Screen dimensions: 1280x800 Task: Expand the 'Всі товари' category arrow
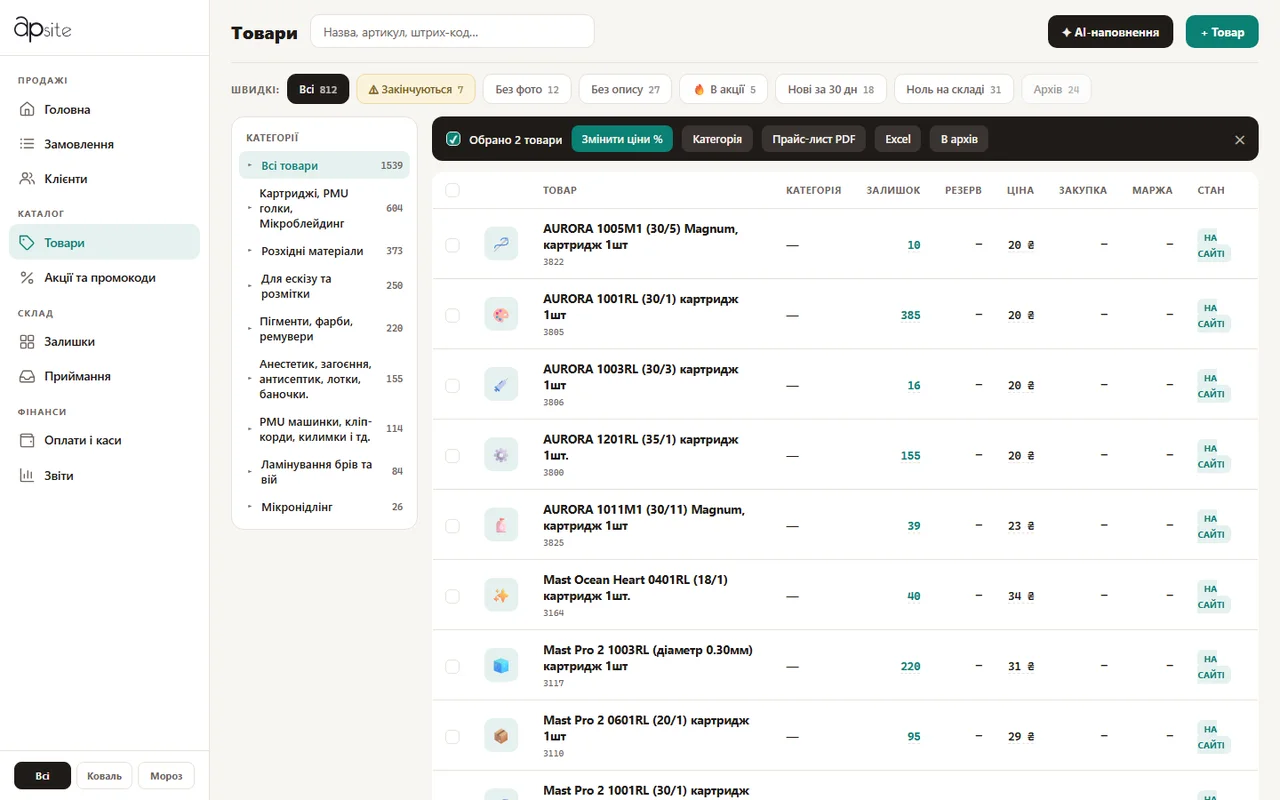point(250,165)
